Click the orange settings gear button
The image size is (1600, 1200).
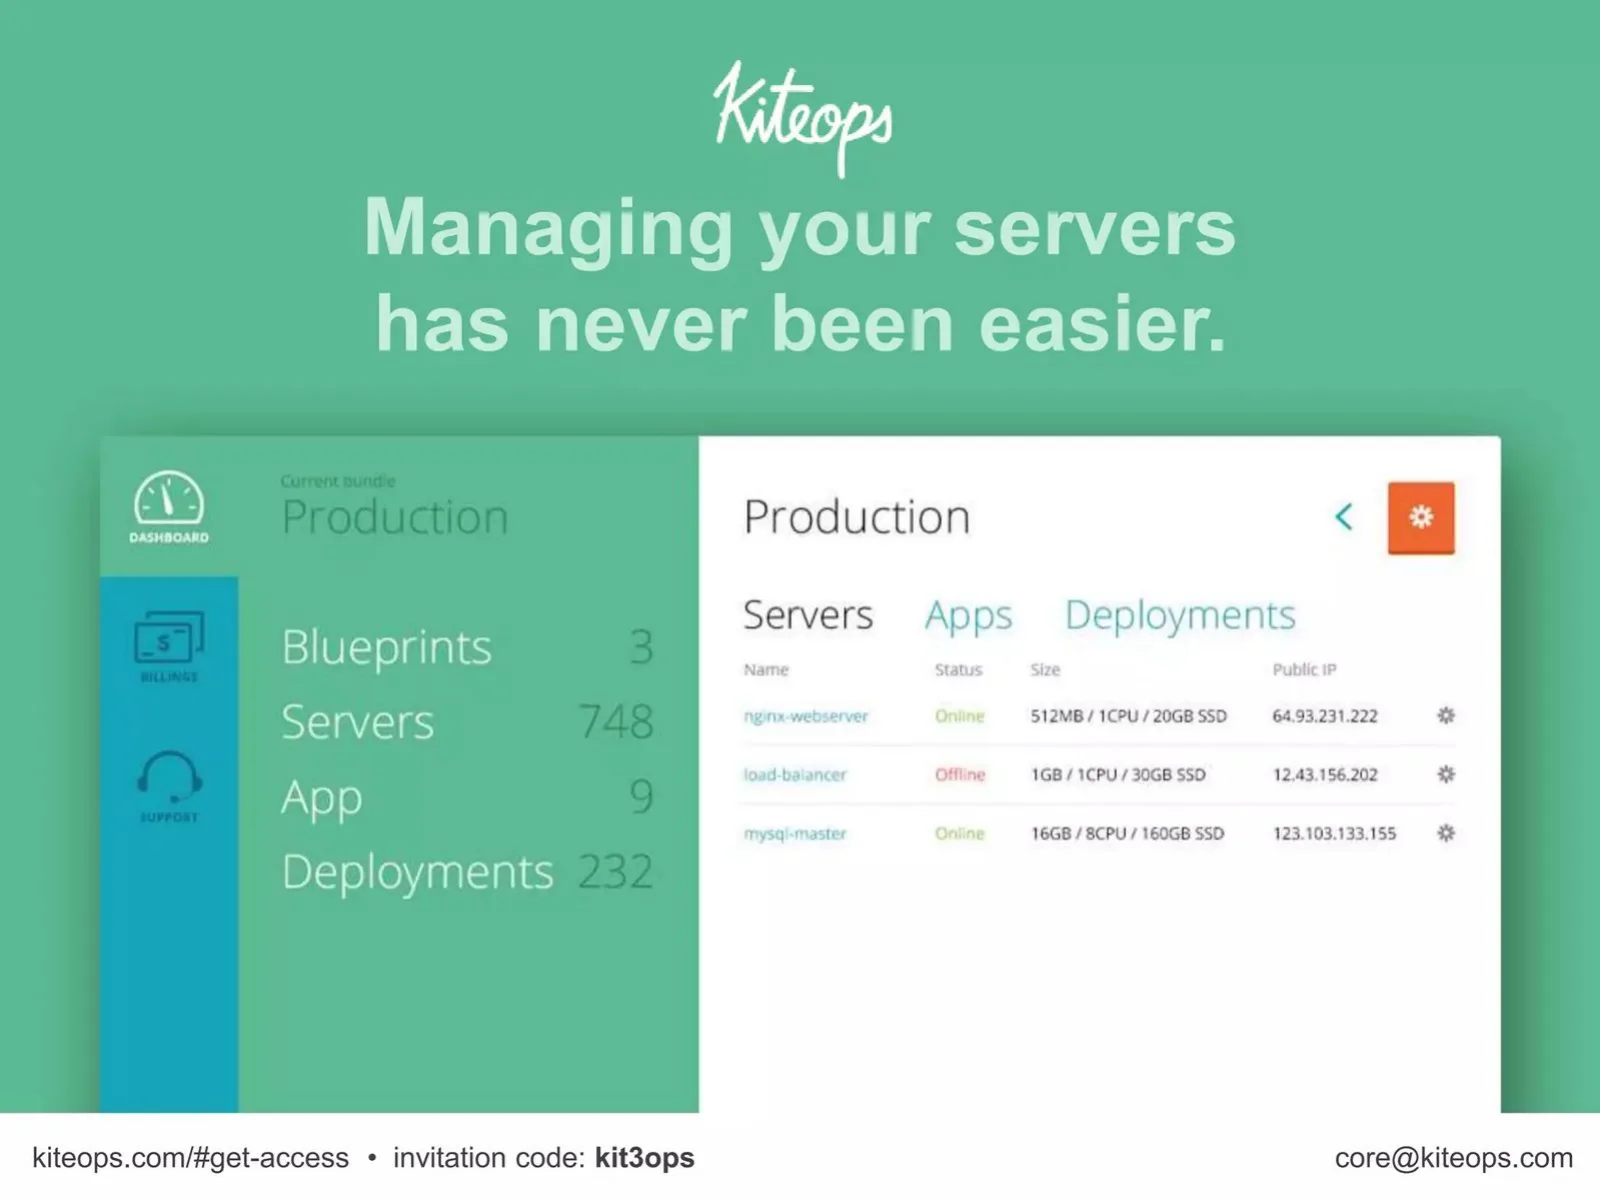pyautogui.click(x=1421, y=517)
